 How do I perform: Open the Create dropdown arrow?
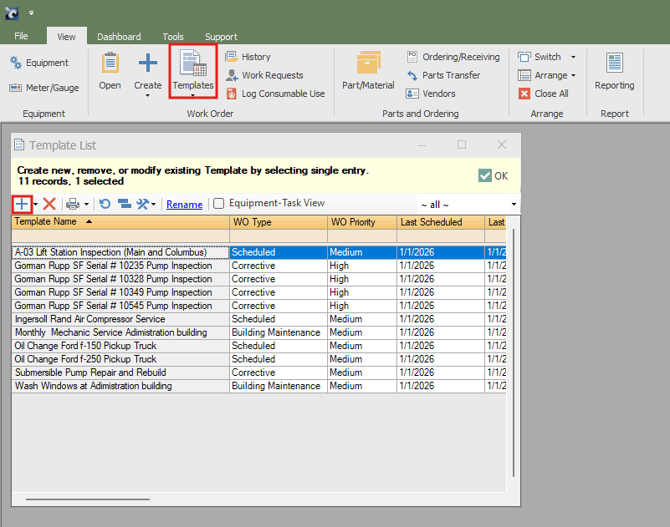(x=148, y=97)
